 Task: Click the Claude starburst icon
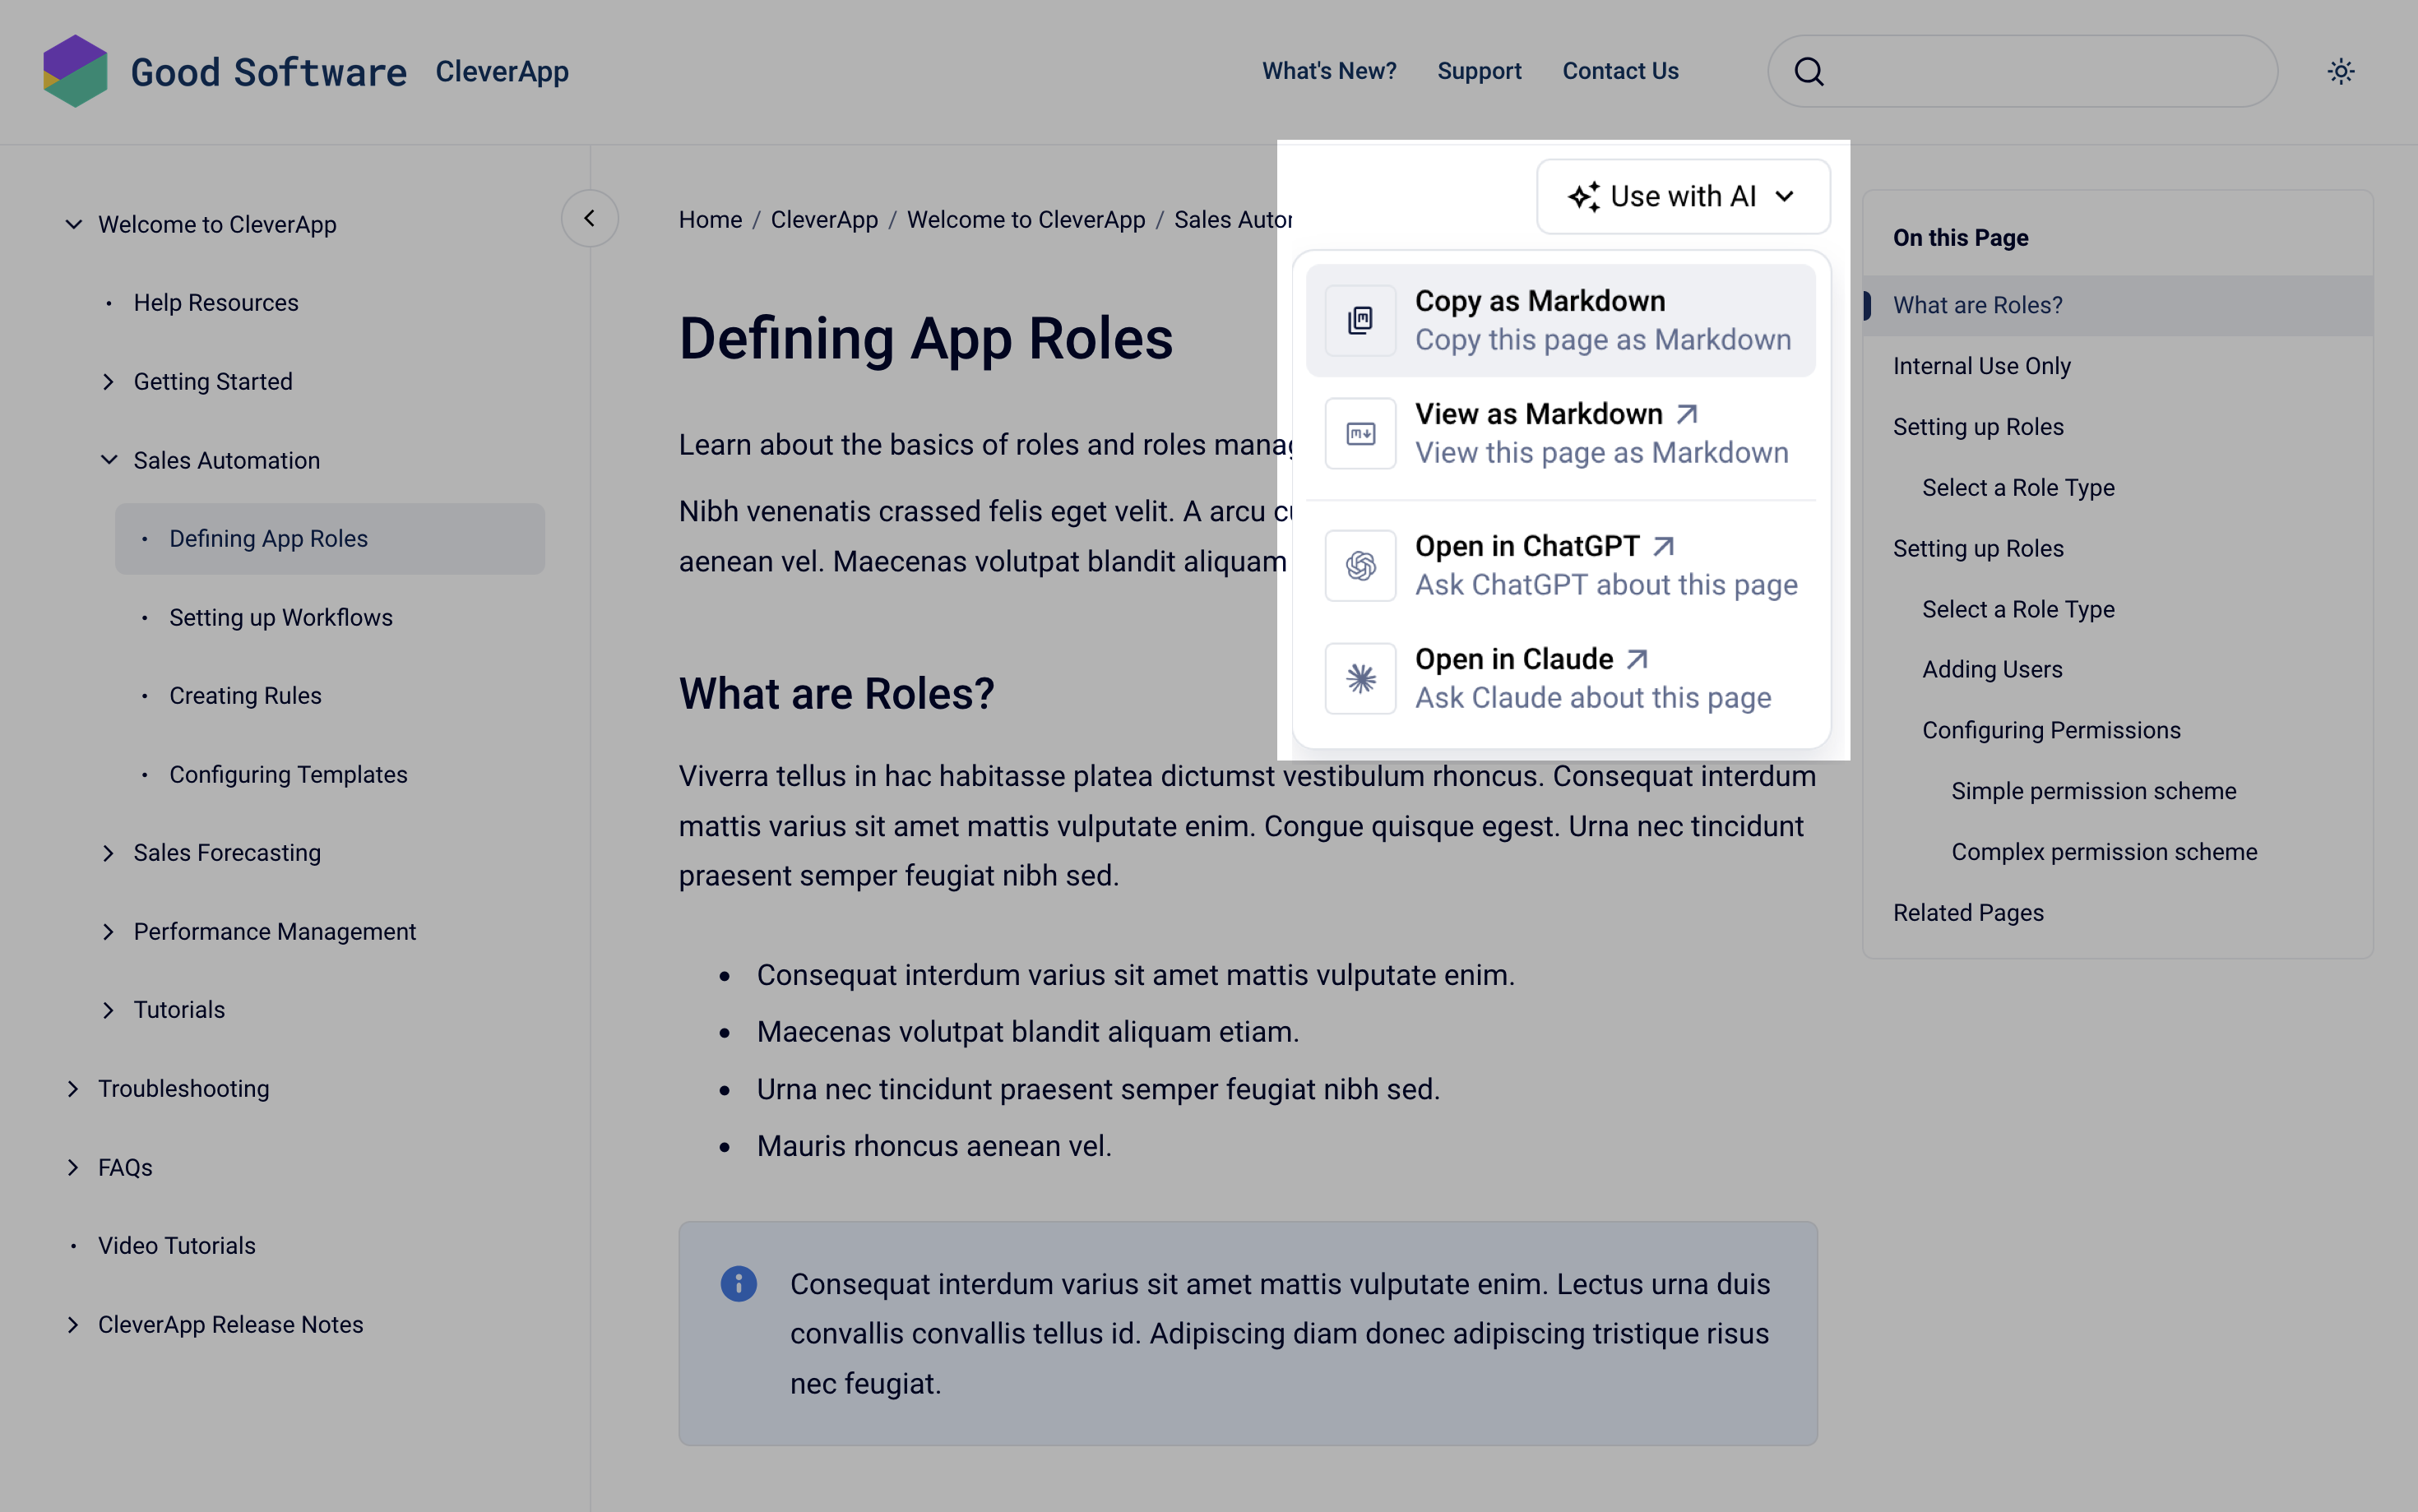click(x=1360, y=679)
